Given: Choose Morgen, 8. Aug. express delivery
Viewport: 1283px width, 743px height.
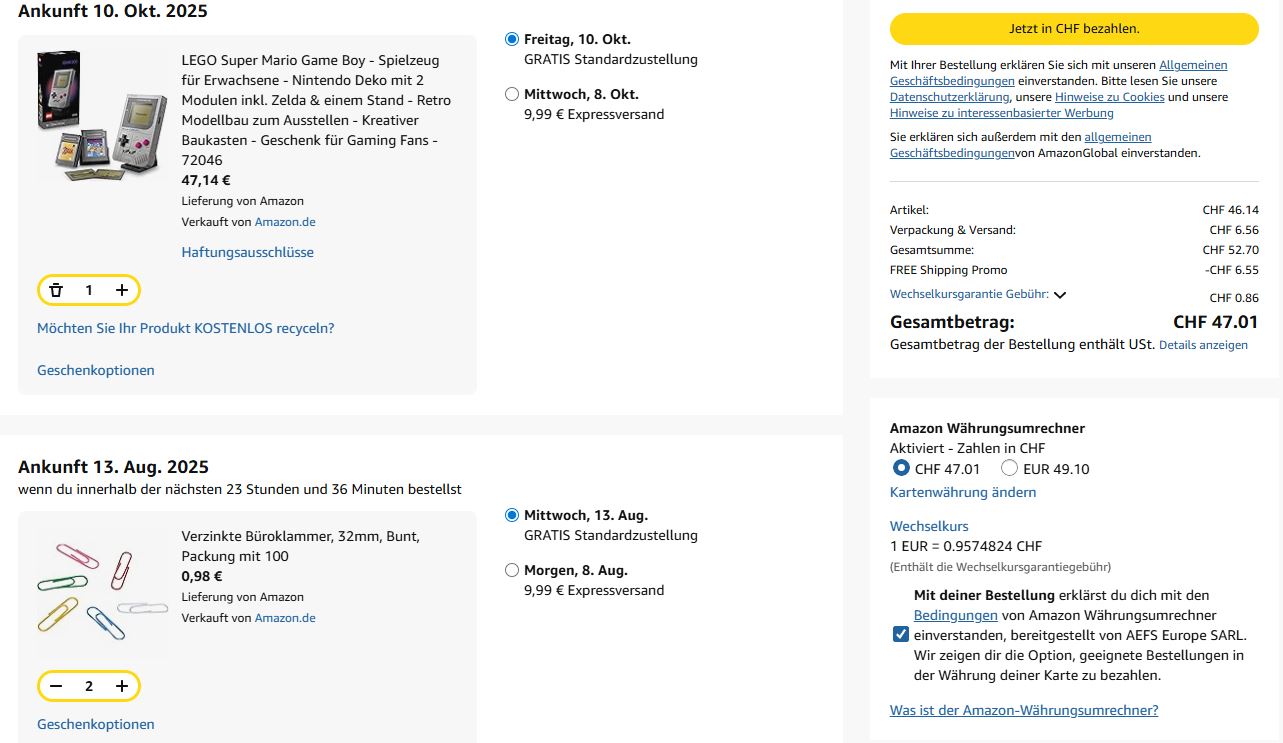Looking at the screenshot, I should pos(512,570).
